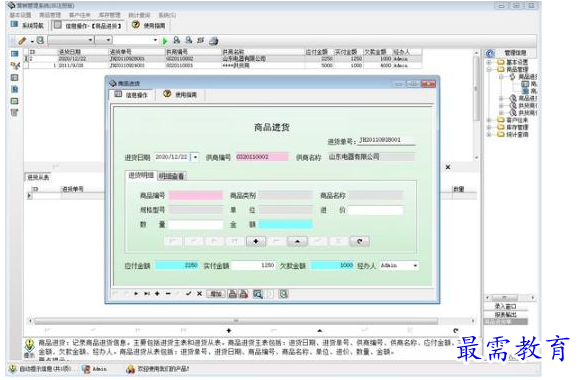578x380 pixels.
Task: Click the green card icon in left sidebar
Action: pyautogui.click(x=14, y=101)
